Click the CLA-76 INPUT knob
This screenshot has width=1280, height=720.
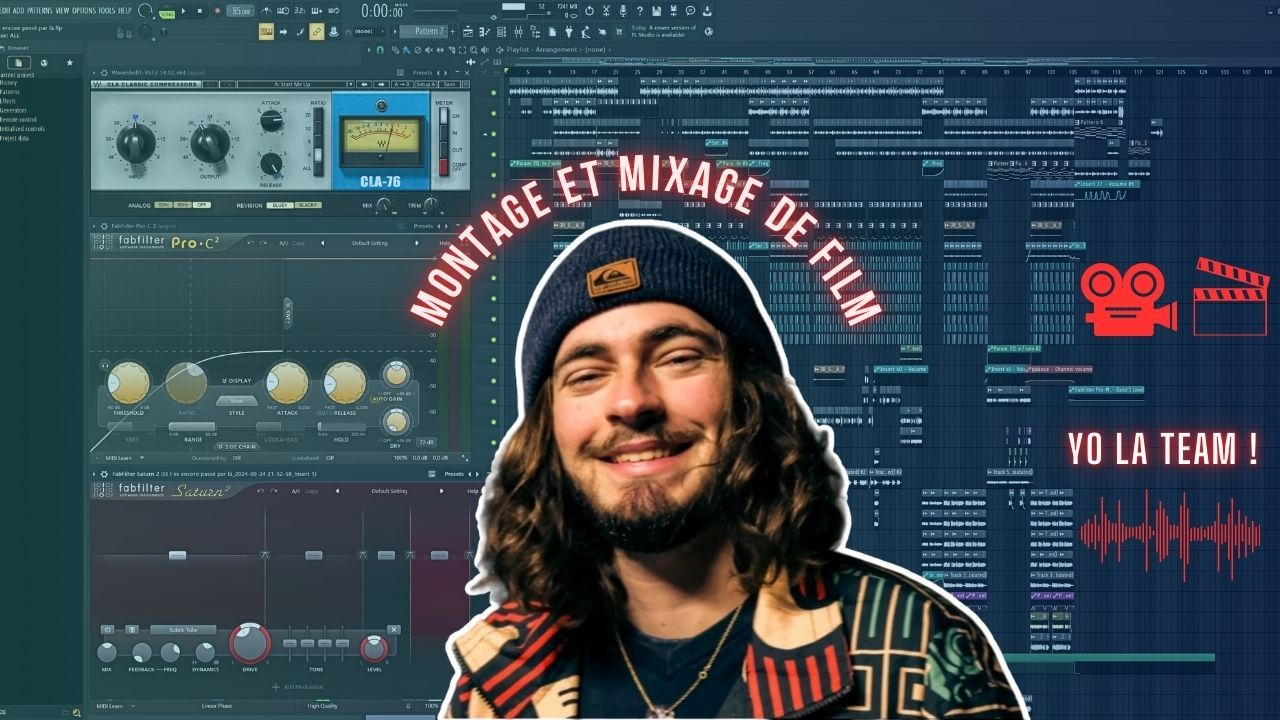coord(136,143)
